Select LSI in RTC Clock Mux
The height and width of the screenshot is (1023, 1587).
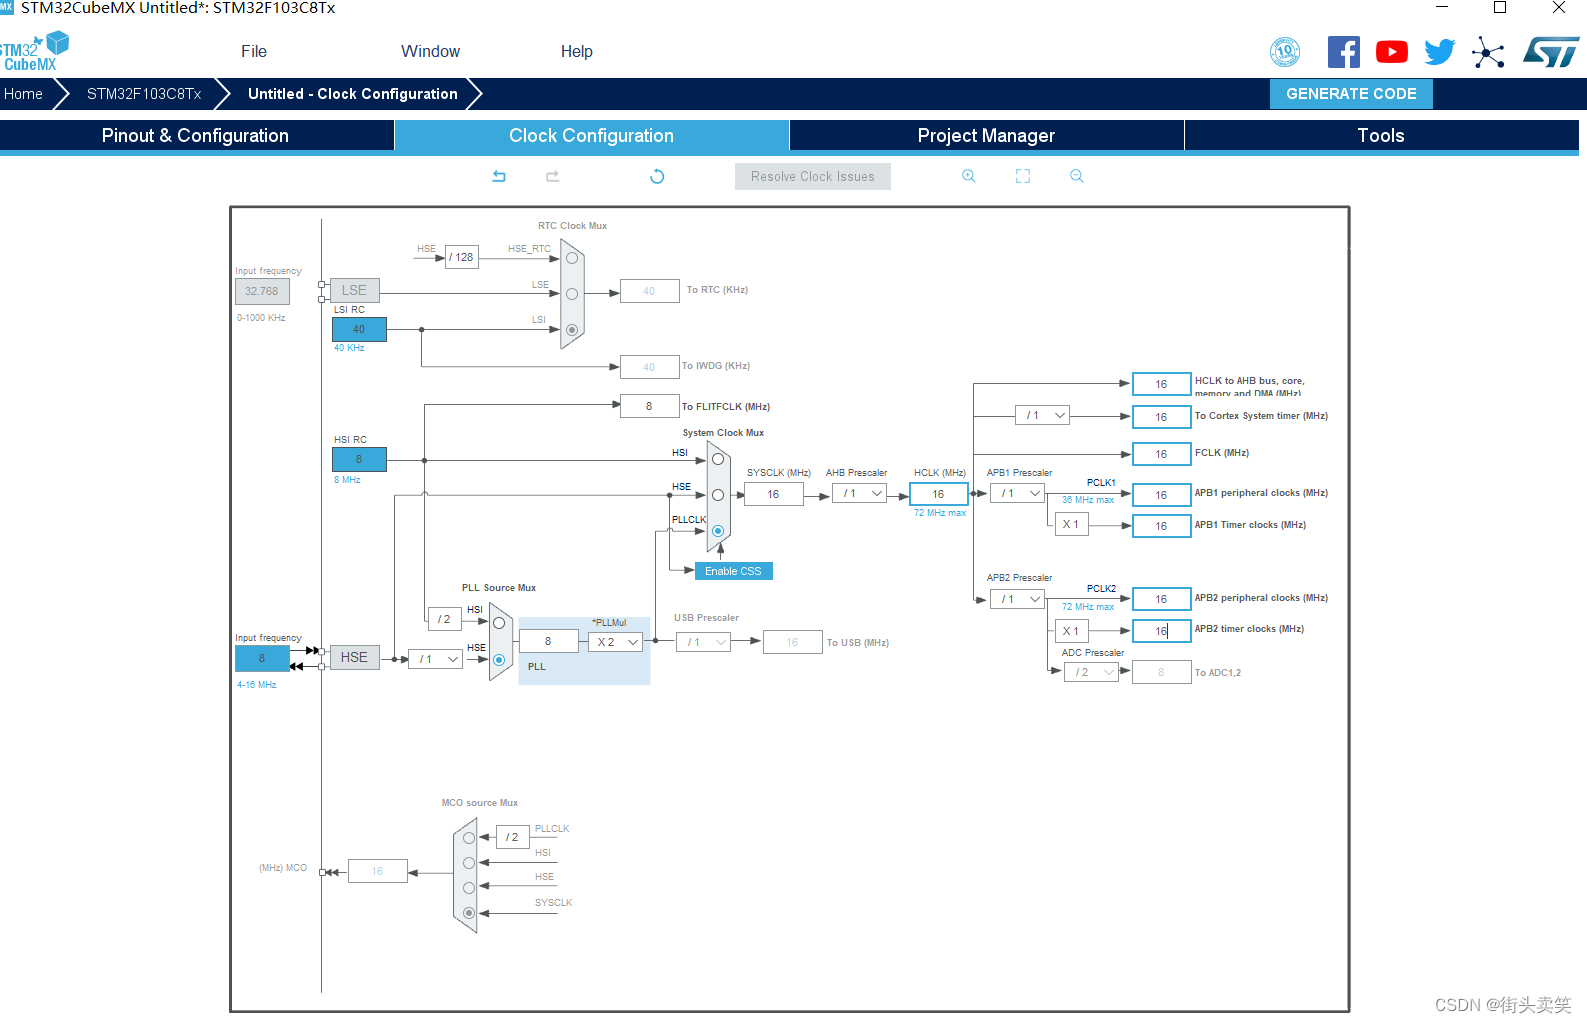(572, 329)
